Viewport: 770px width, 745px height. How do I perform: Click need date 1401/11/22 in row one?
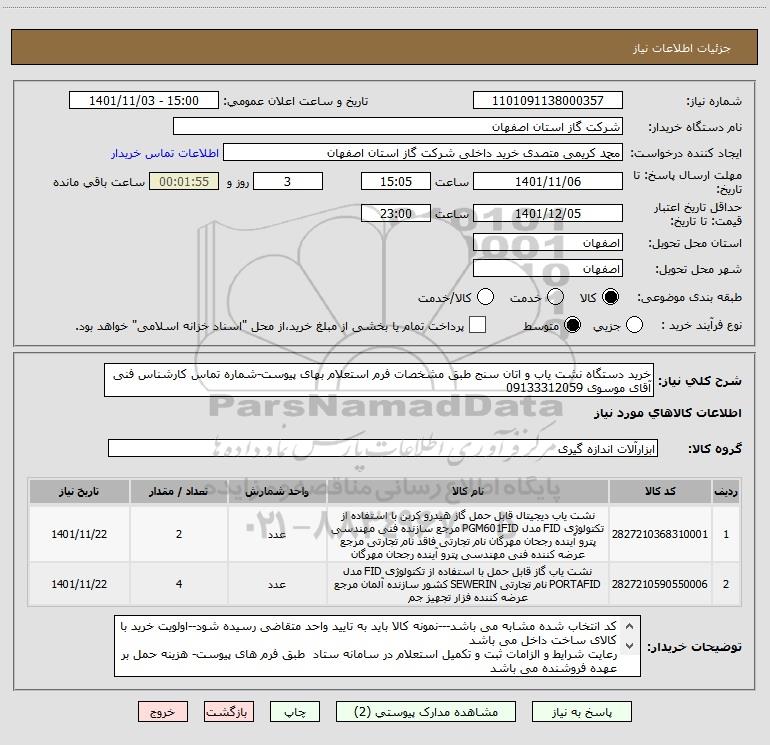click(79, 534)
